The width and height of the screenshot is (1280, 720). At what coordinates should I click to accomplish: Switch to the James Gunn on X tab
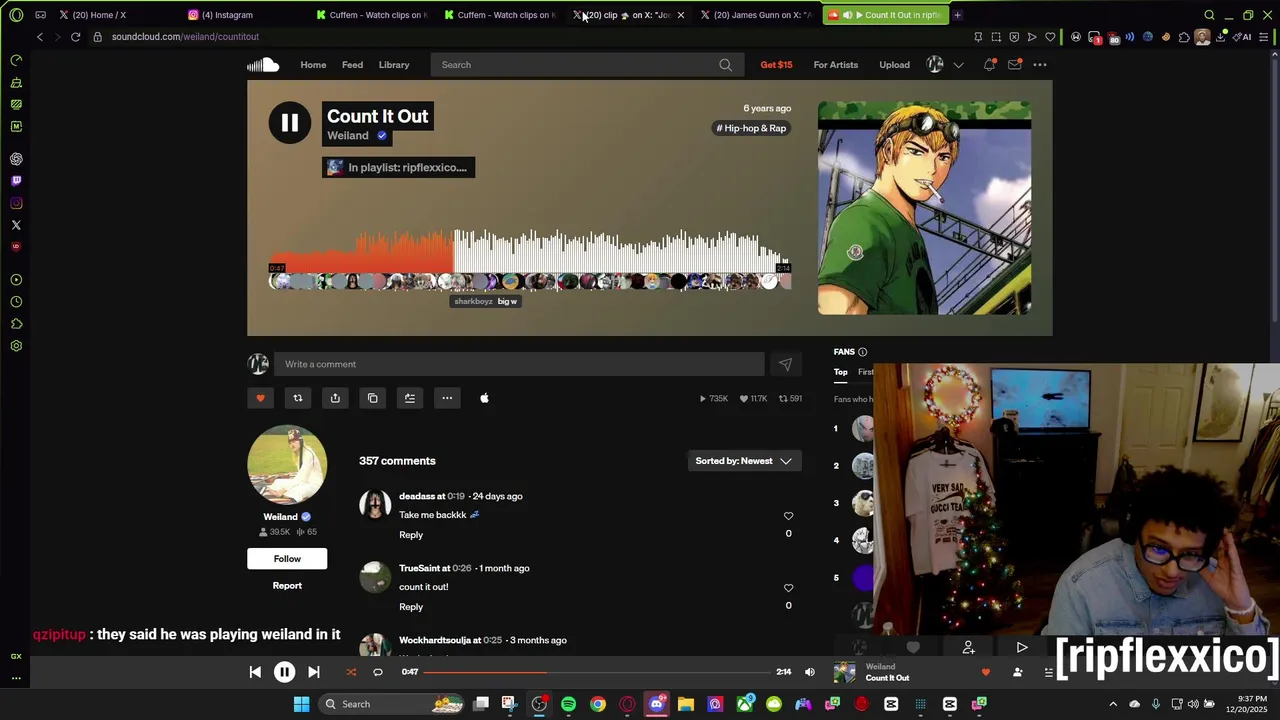tap(757, 15)
